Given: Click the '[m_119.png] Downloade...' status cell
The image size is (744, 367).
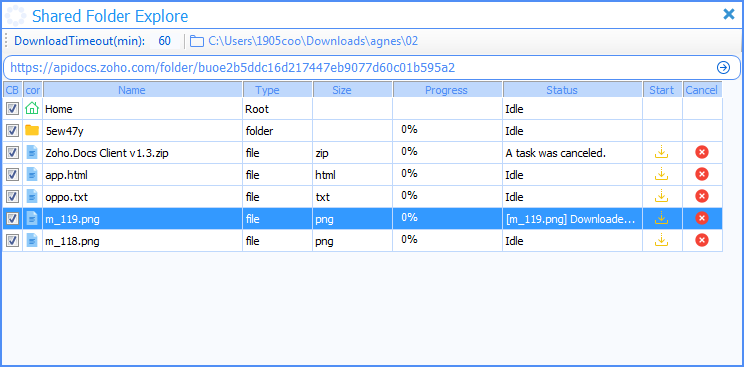Looking at the screenshot, I should click(x=573, y=218).
